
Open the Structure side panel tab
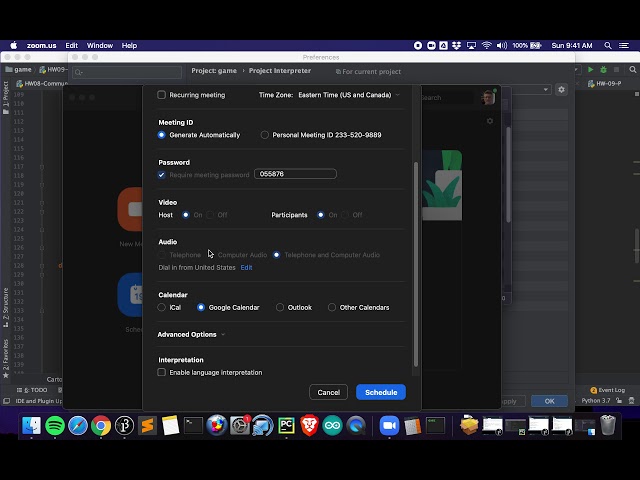click(x=6, y=307)
